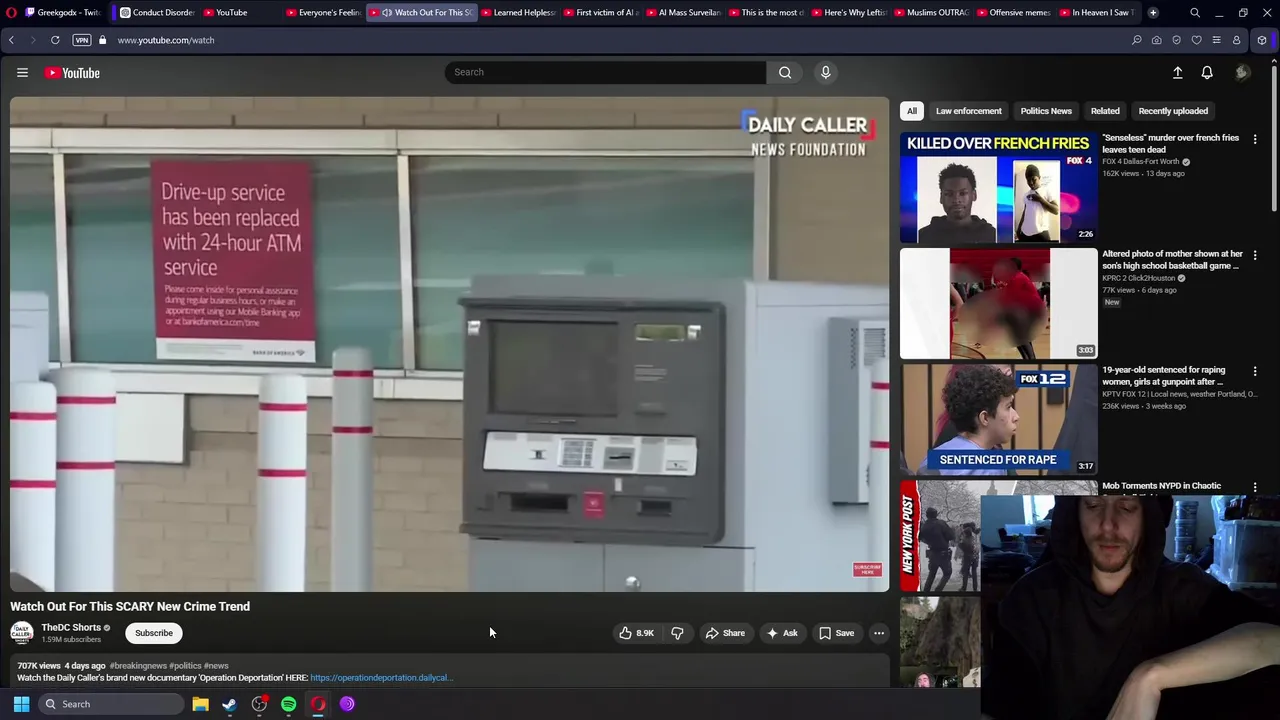Reload the current page

pyautogui.click(x=55, y=40)
